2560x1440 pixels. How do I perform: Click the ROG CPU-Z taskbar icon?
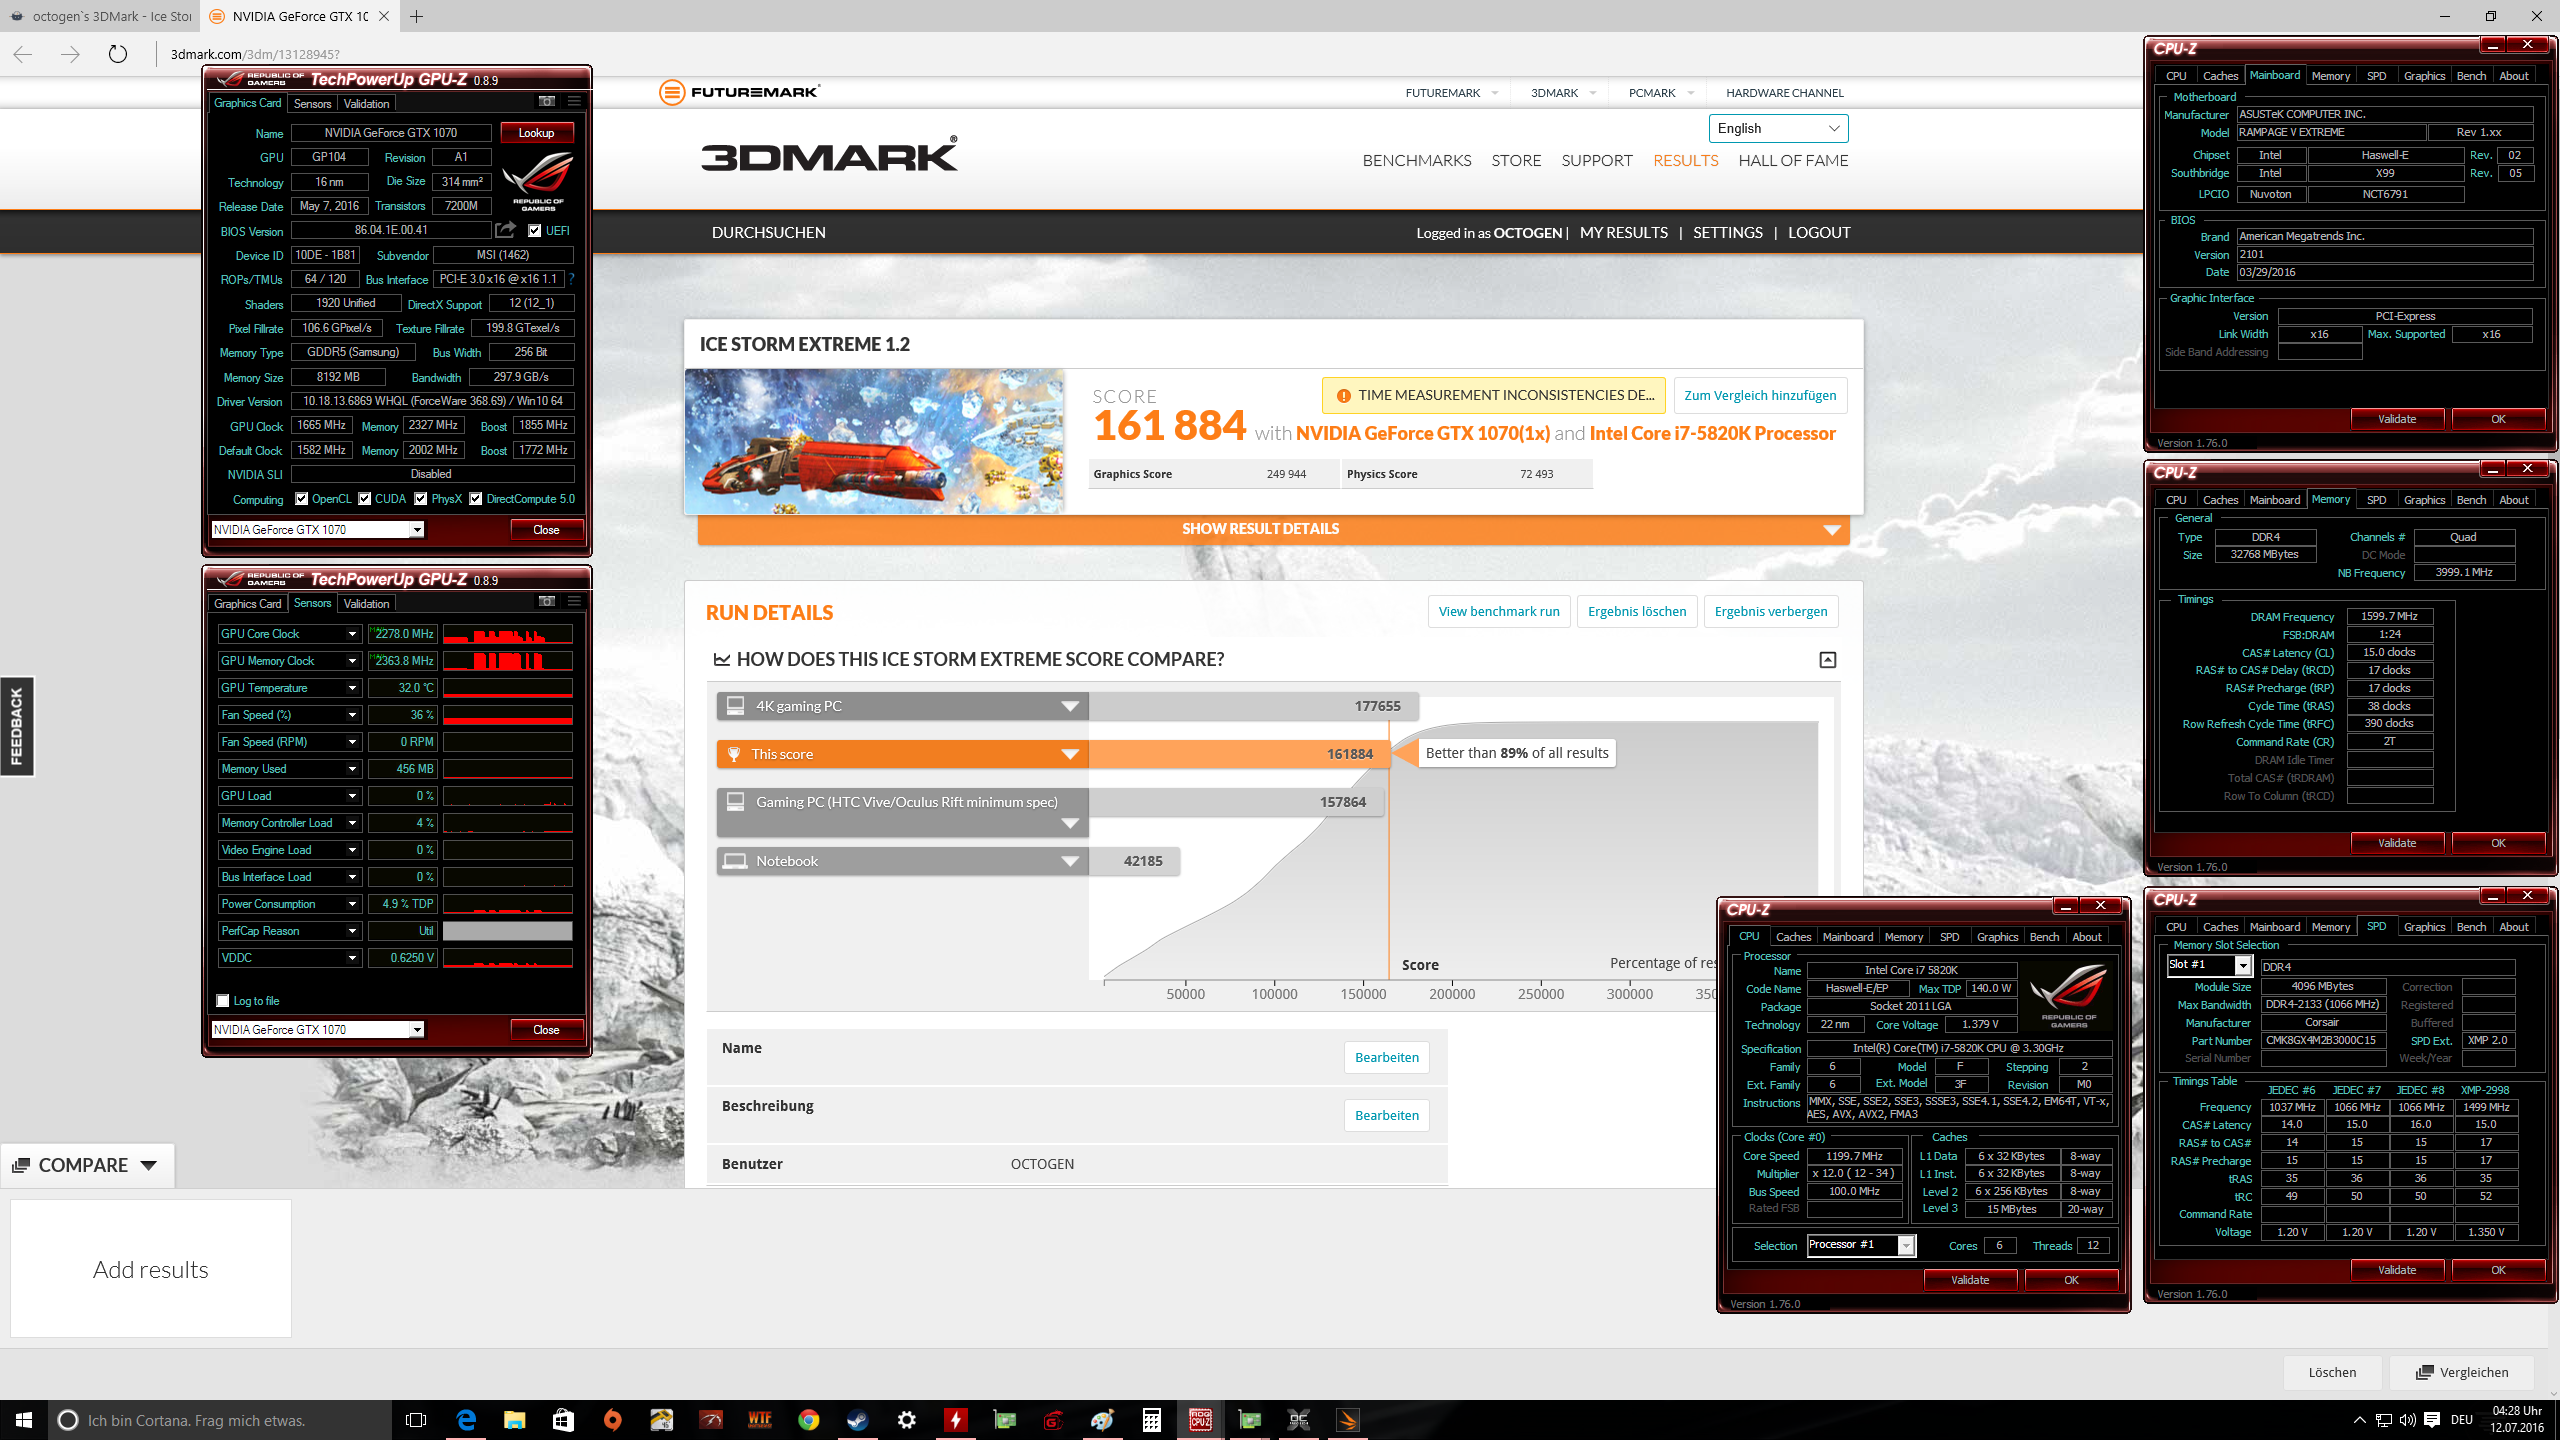1201,1420
